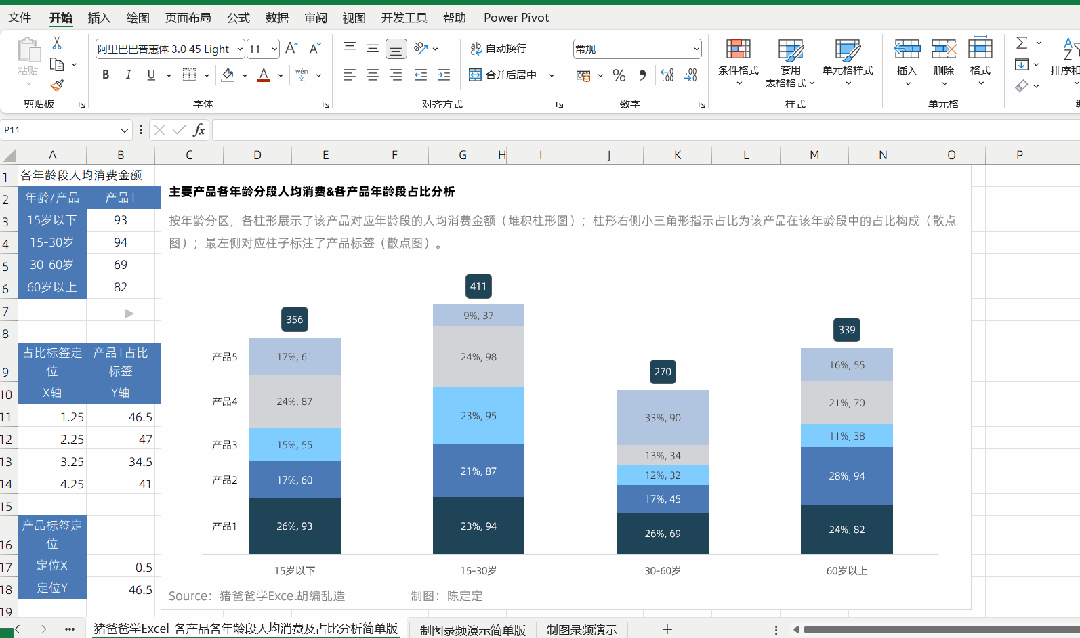This screenshot has width=1080, height=638.
Task: Open the font size dropdown
Action: (275, 49)
